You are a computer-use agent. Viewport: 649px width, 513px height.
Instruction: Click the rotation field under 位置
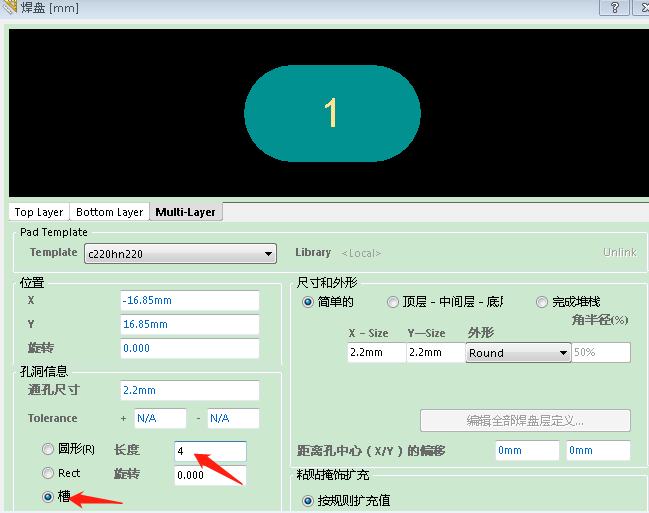[190, 348]
